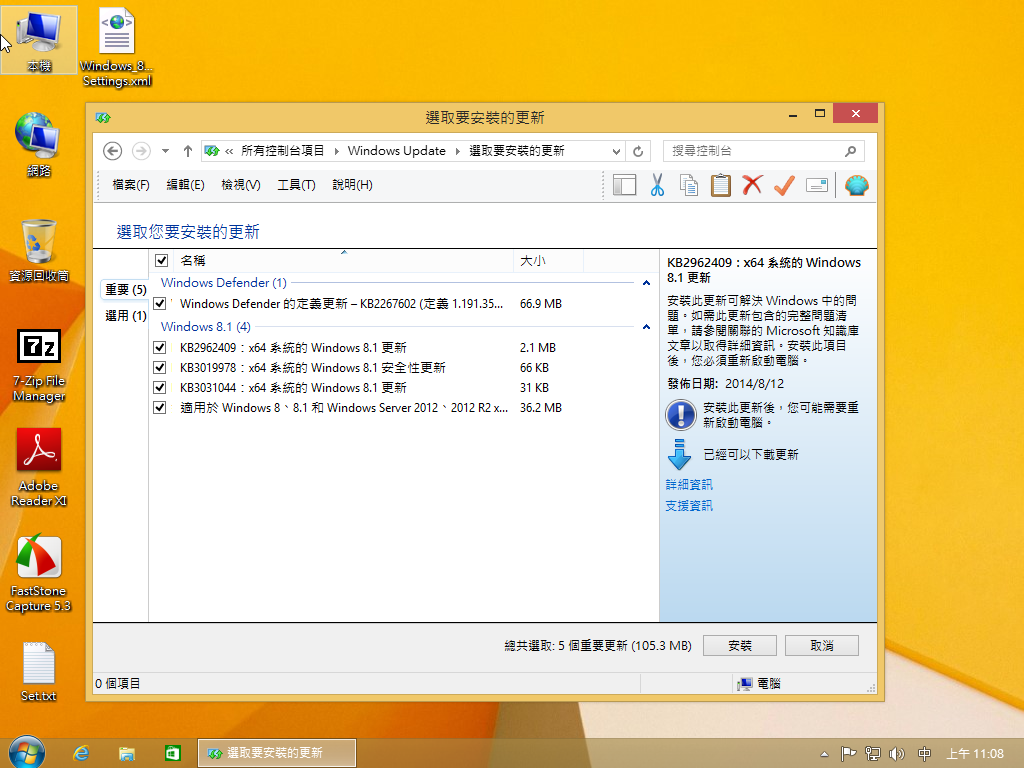Select the Windows_8 Settings.xml desktop file
This screenshot has width=1024, height=768.
[117, 48]
